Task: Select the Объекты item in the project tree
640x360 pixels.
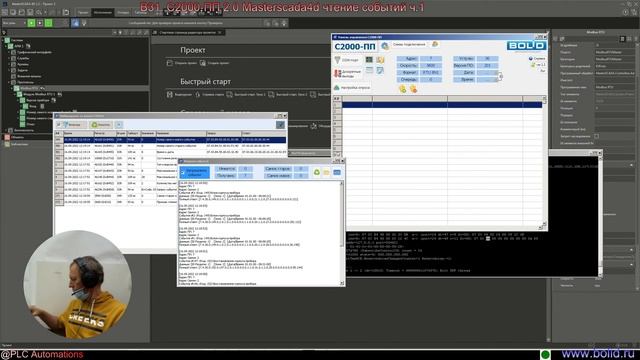Action: (14, 138)
